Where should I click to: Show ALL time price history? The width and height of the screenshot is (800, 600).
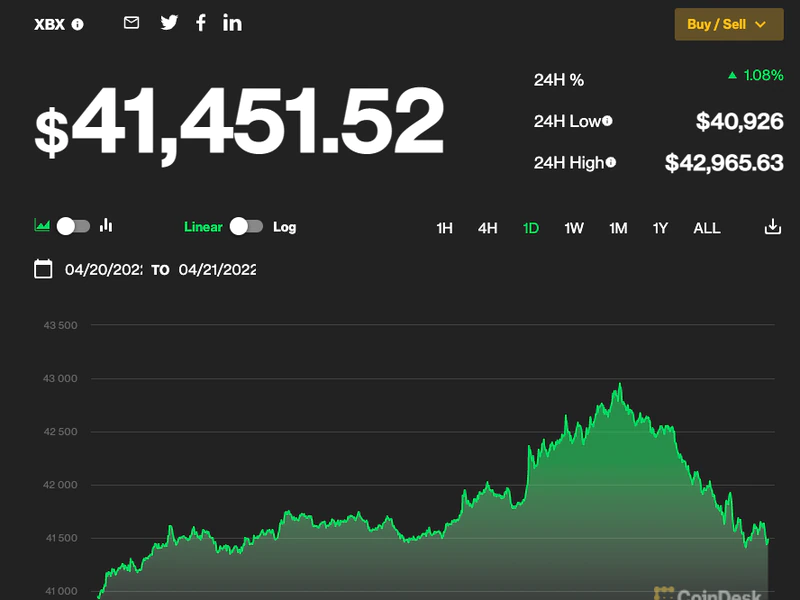pos(706,228)
